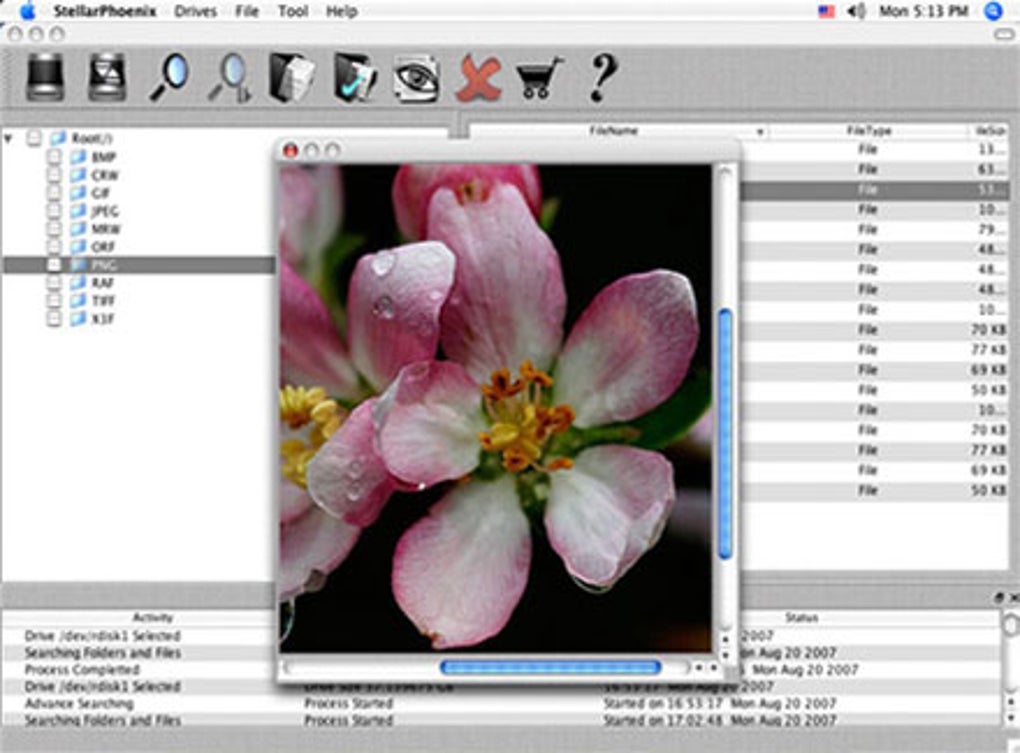Click the RAF folder icon

point(78,282)
